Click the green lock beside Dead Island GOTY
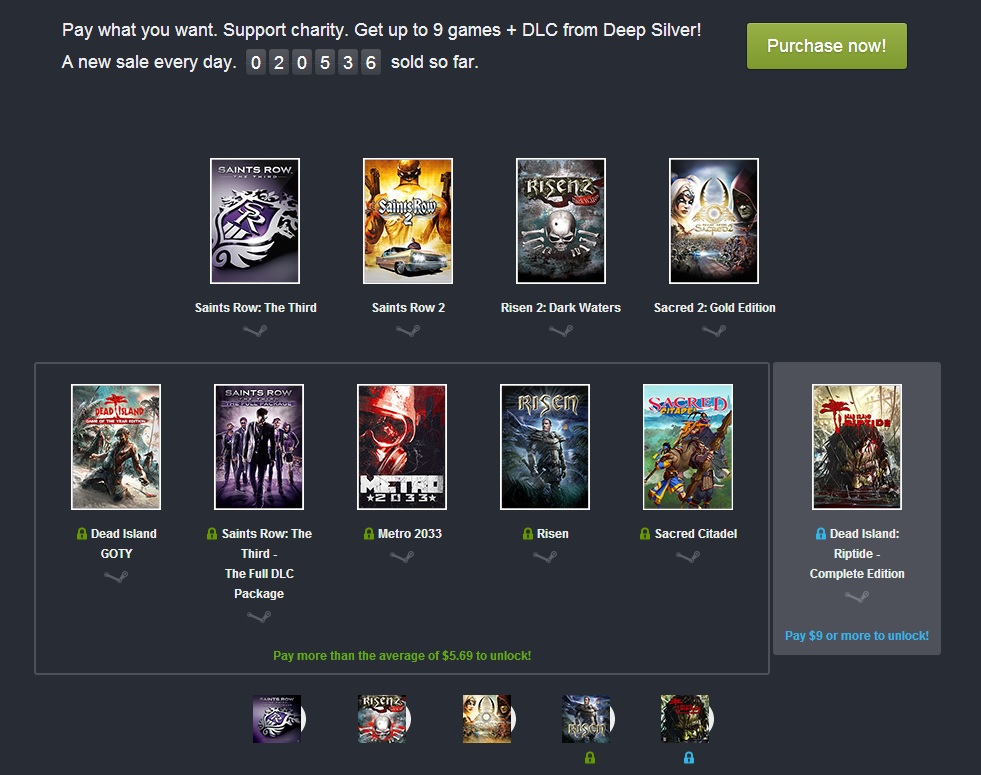Image resolution: width=981 pixels, height=775 pixels. [82, 534]
